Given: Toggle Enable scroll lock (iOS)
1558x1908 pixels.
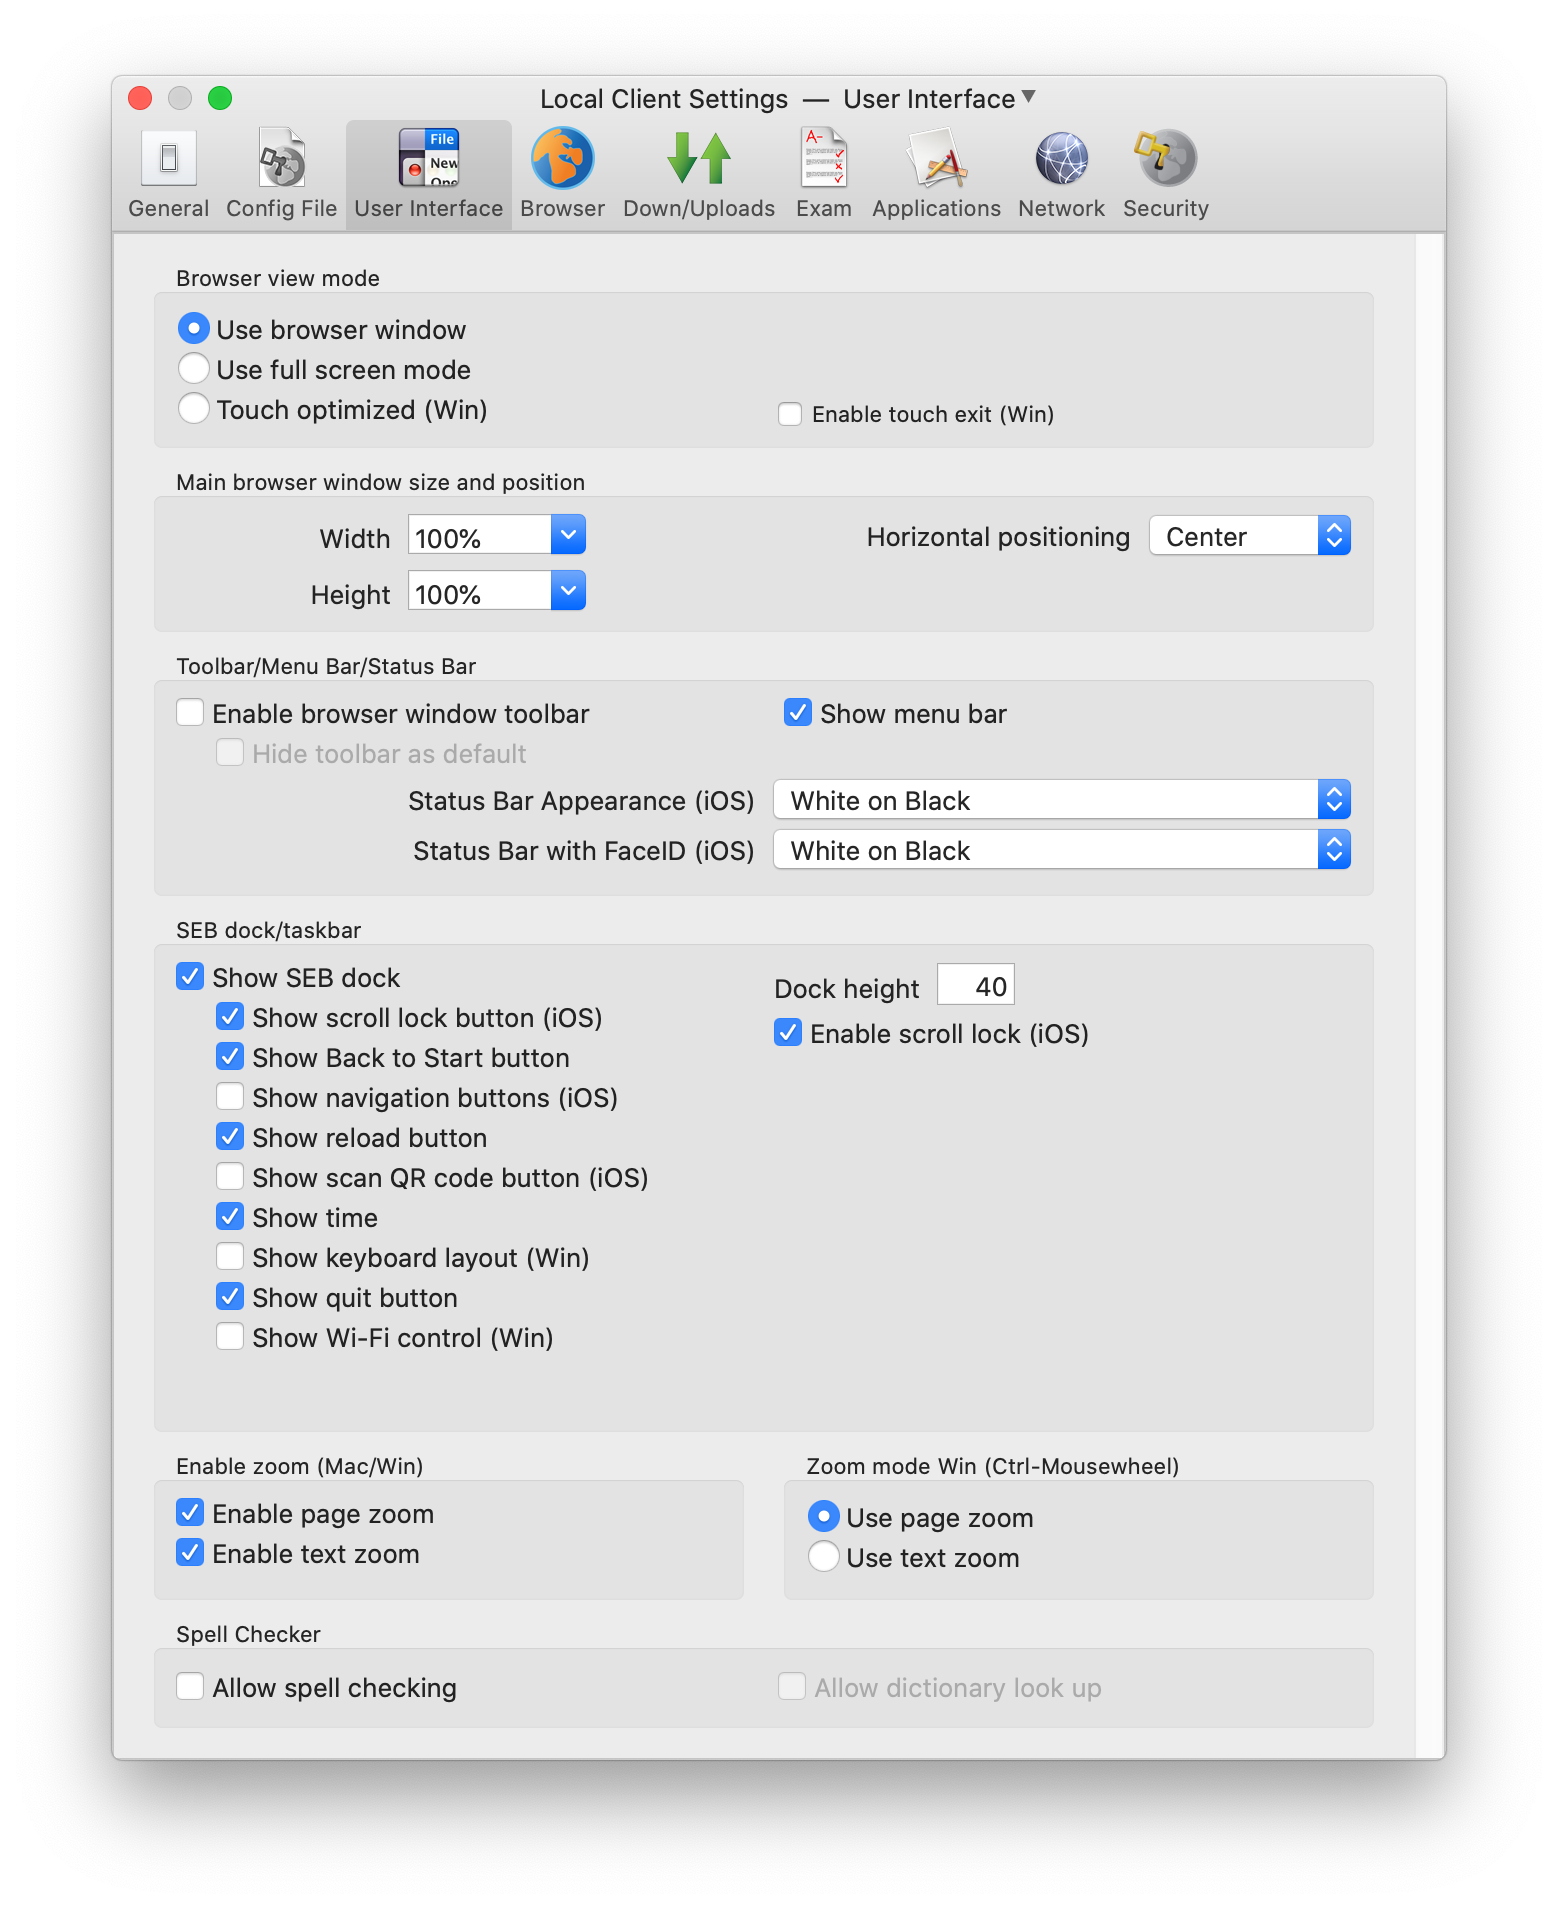Looking at the screenshot, I should [788, 1033].
